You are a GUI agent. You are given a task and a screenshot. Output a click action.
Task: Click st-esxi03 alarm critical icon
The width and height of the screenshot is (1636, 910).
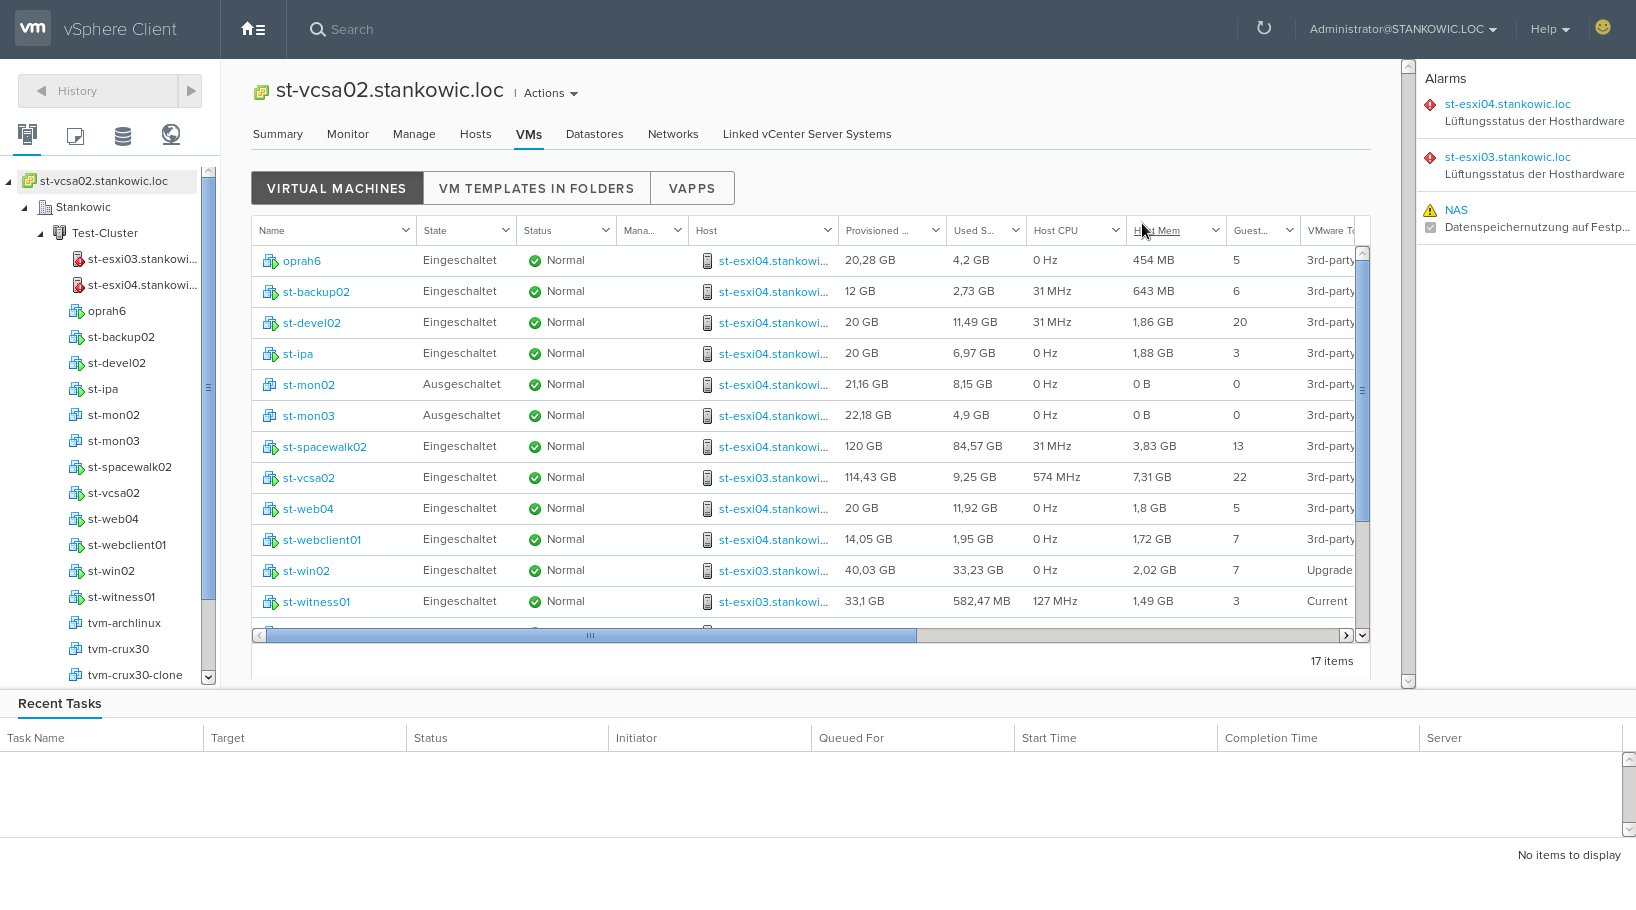click(x=1430, y=157)
